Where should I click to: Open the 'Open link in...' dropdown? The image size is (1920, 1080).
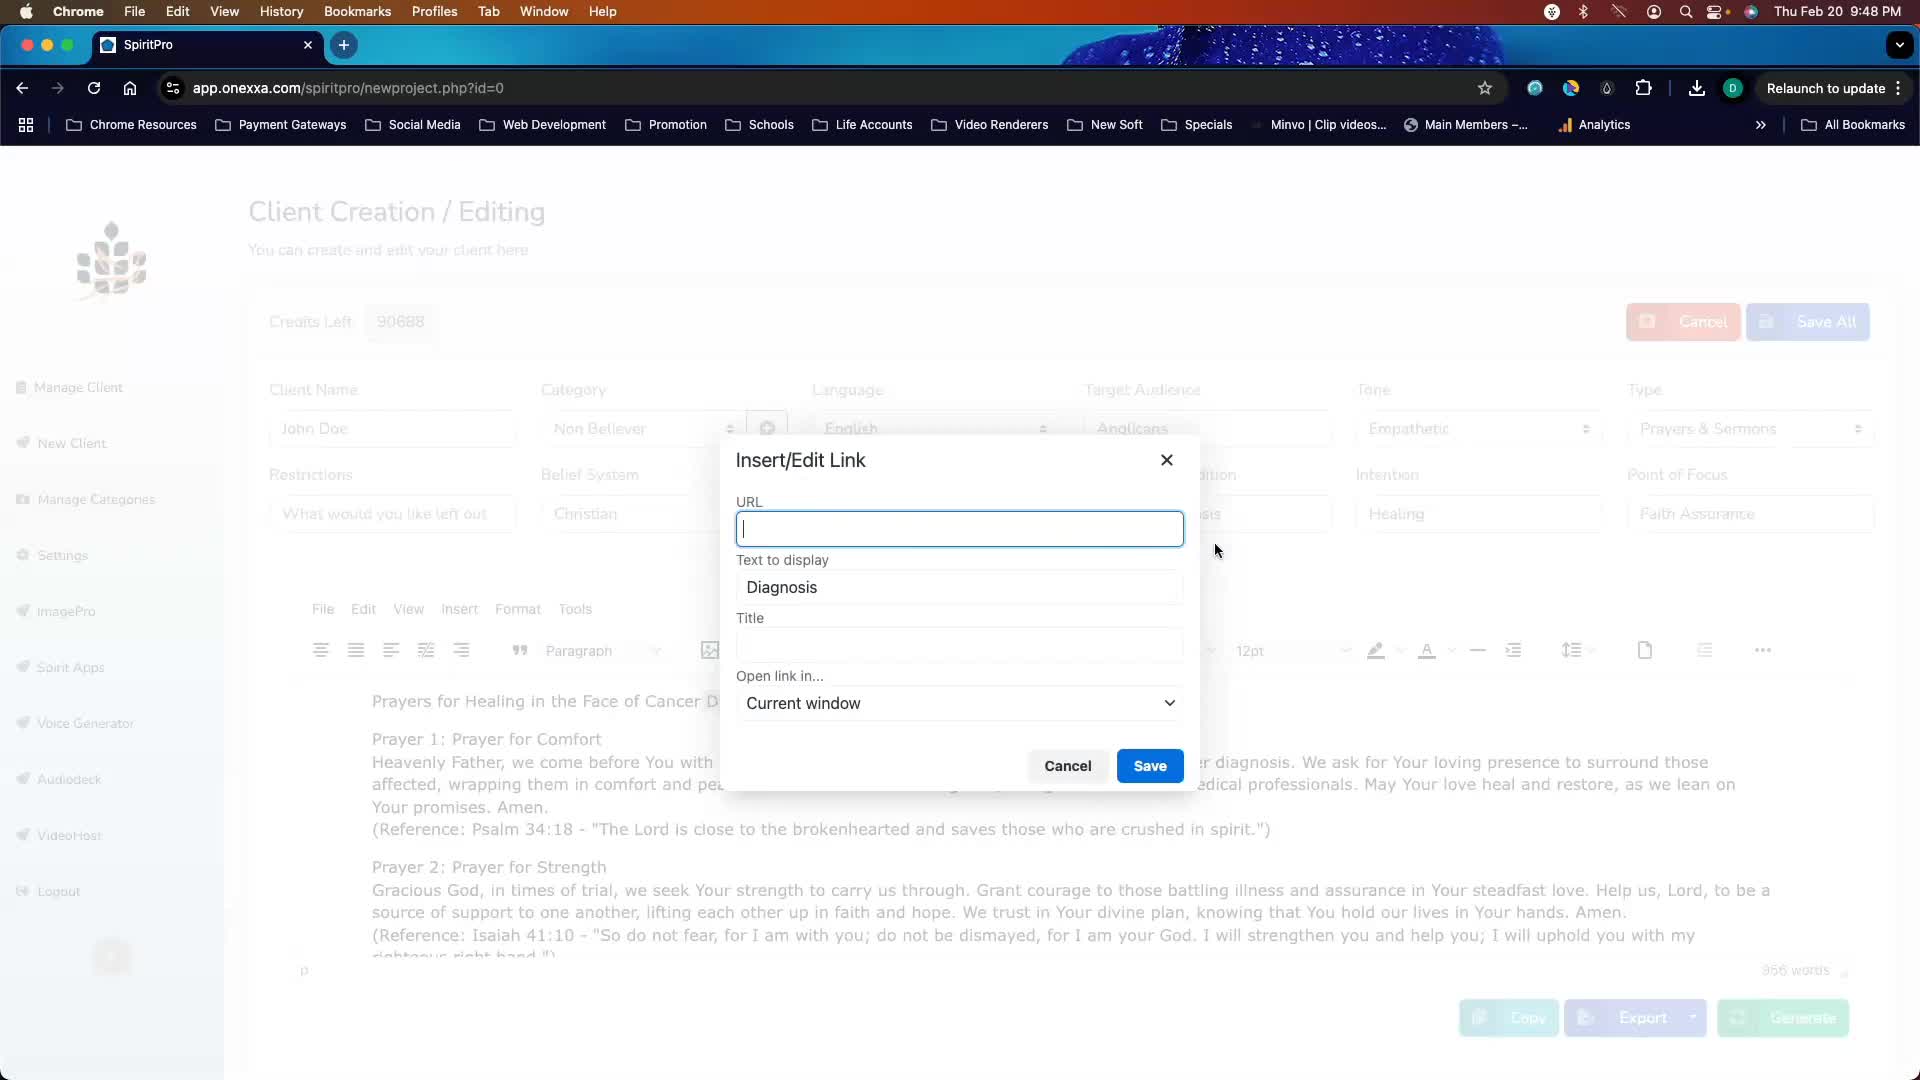click(x=960, y=703)
